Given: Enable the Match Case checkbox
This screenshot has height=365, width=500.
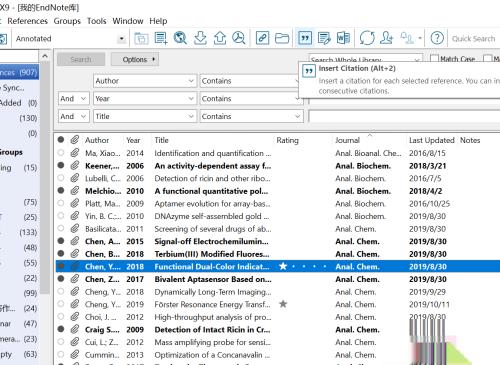Looking at the screenshot, I should point(434,59).
